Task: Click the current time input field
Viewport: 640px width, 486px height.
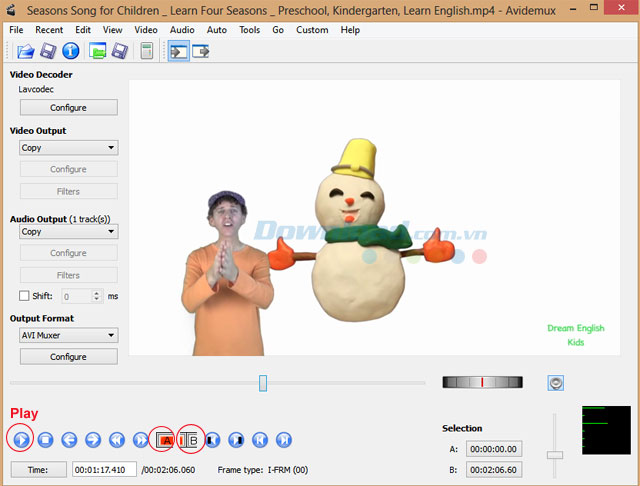Action: click(x=104, y=469)
